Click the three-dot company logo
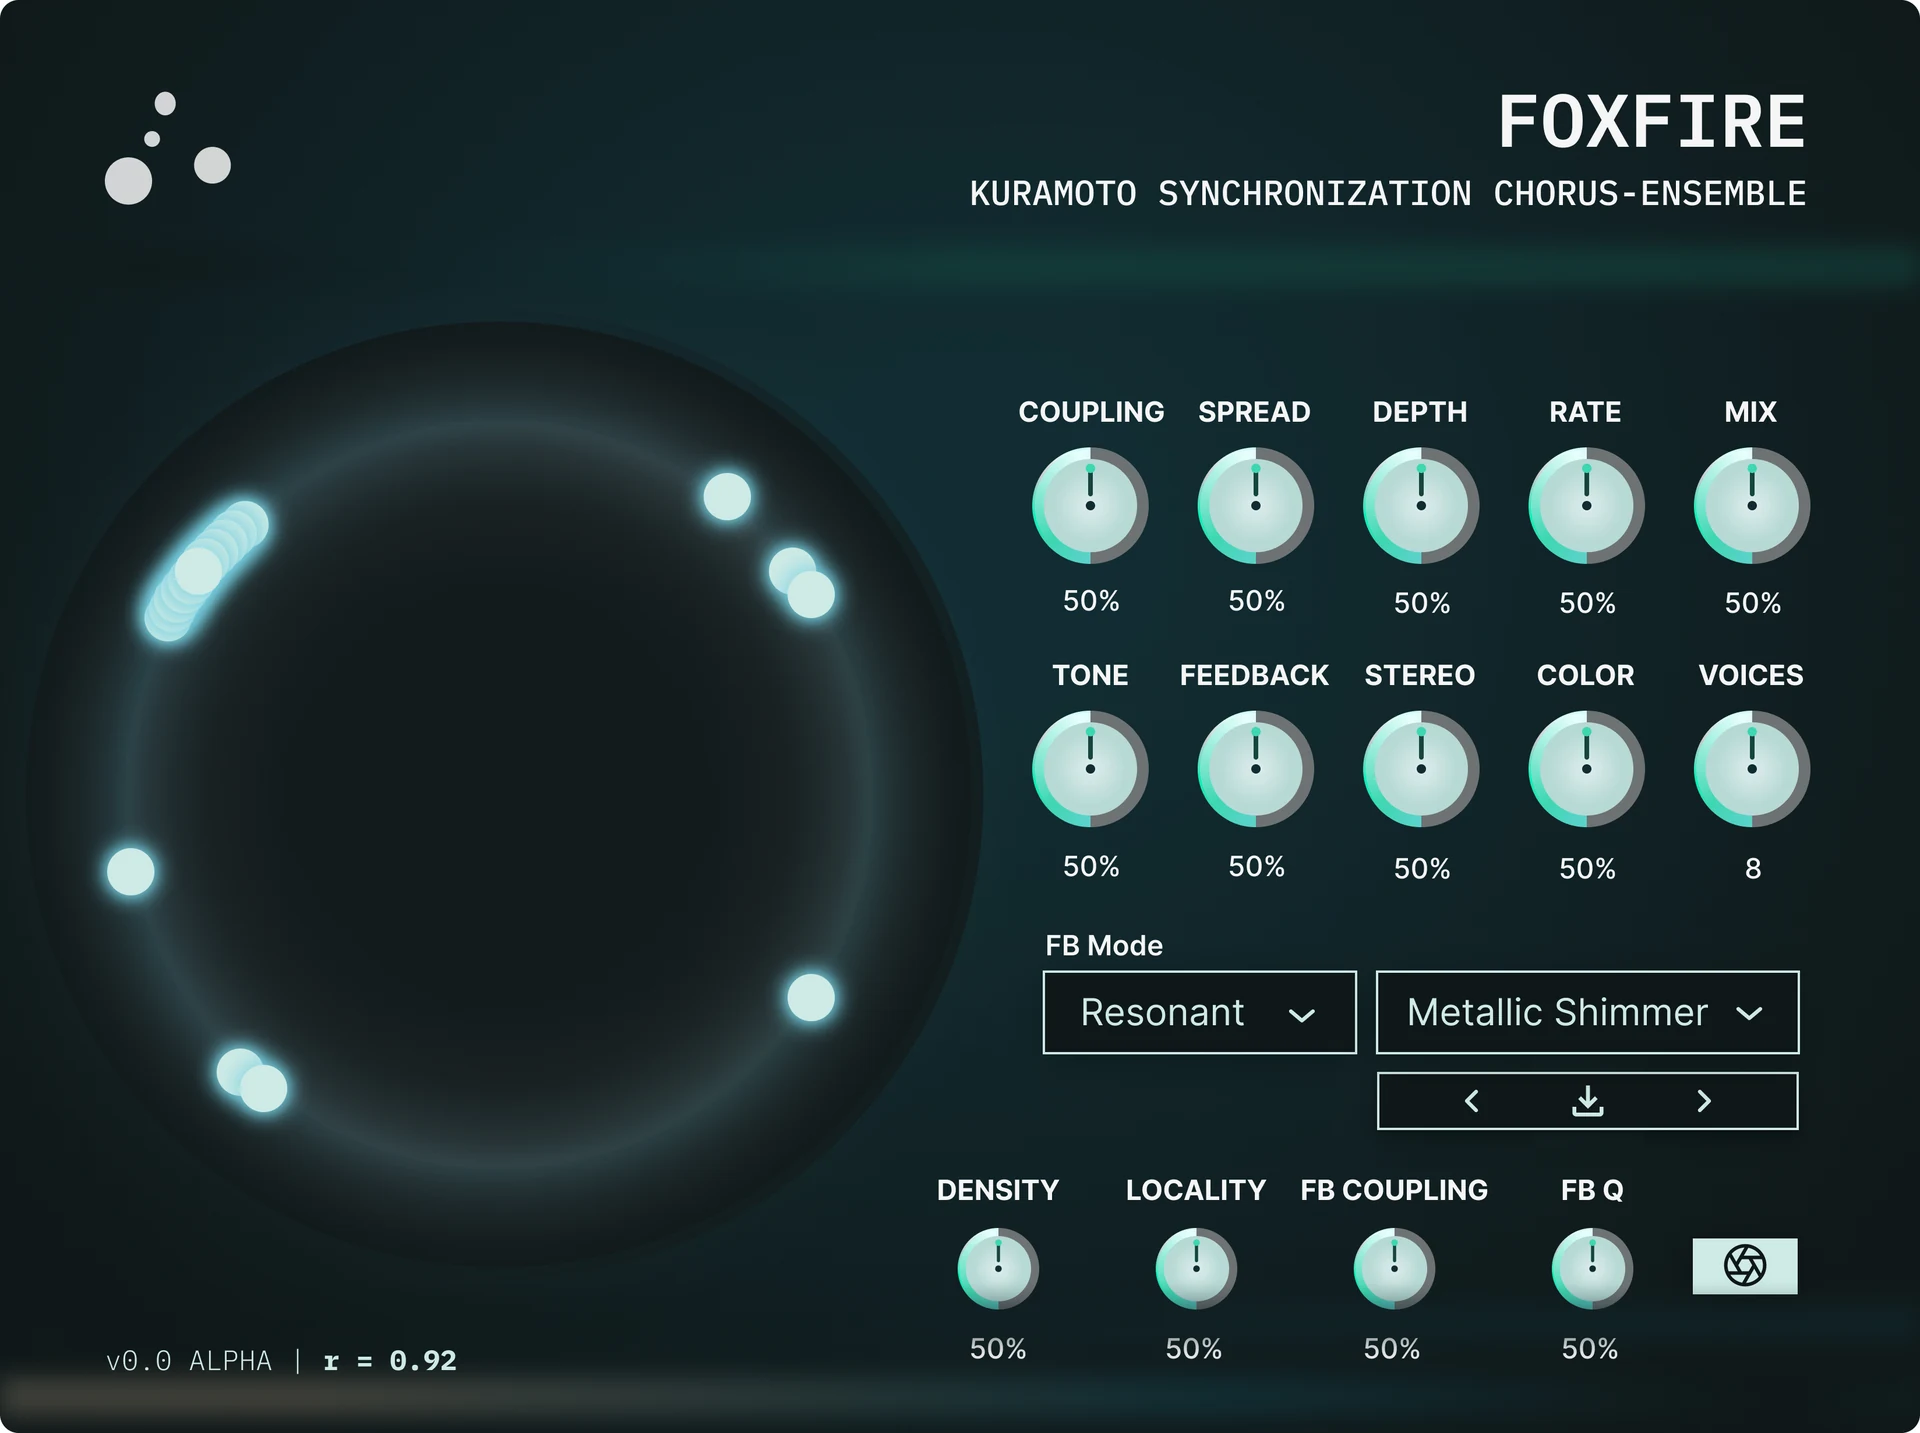The image size is (1920, 1433). (168, 148)
